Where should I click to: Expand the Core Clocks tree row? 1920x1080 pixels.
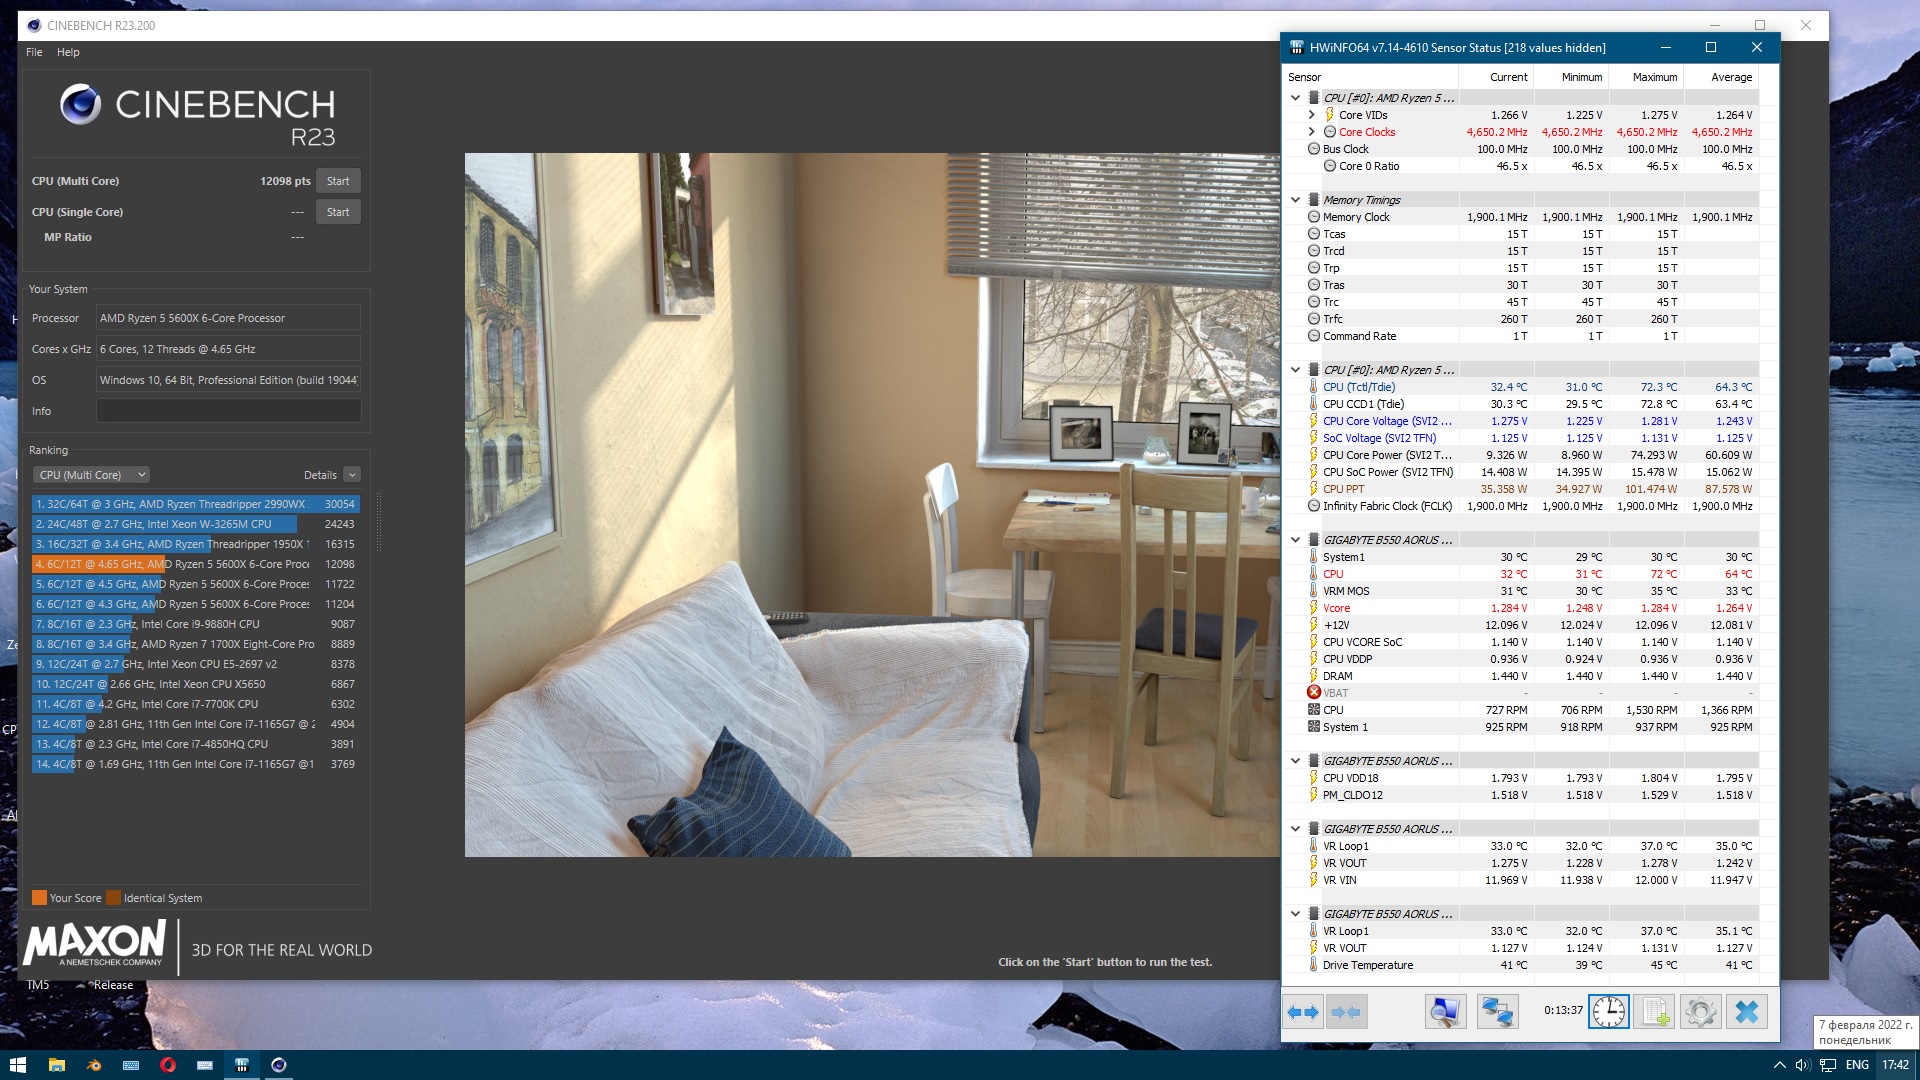(1312, 132)
